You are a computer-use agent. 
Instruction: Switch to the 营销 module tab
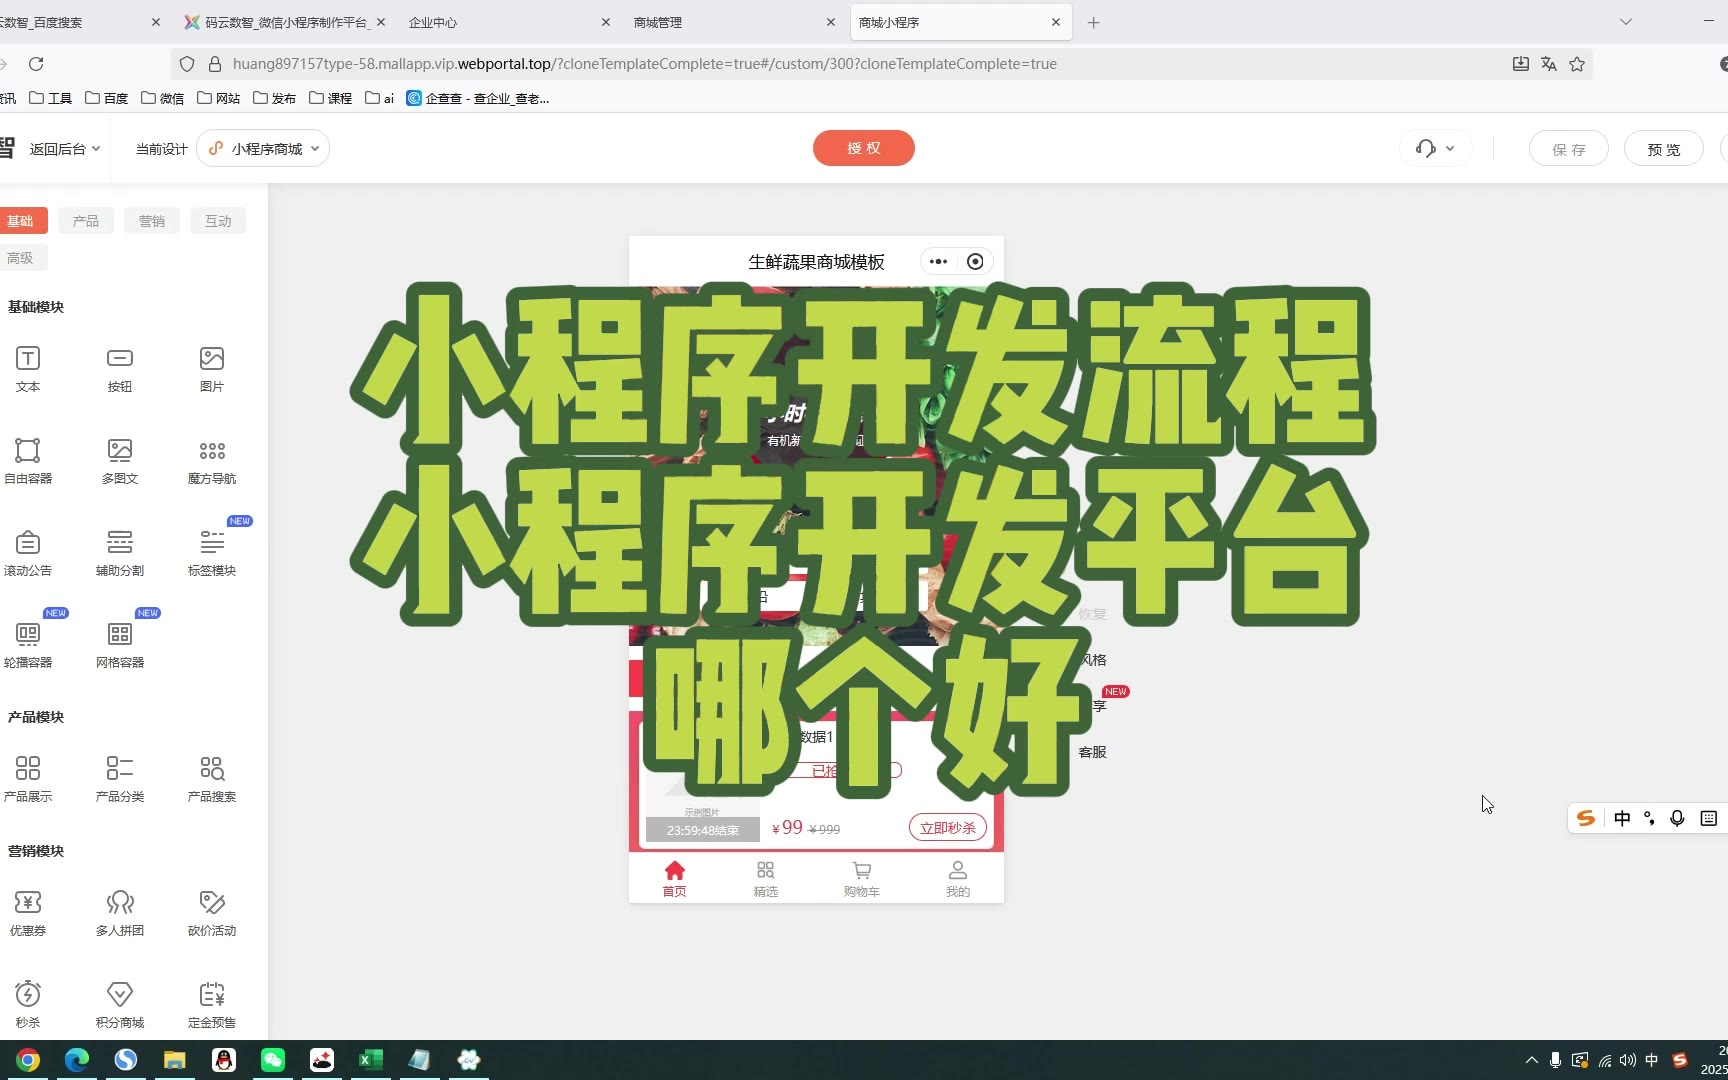click(x=152, y=221)
